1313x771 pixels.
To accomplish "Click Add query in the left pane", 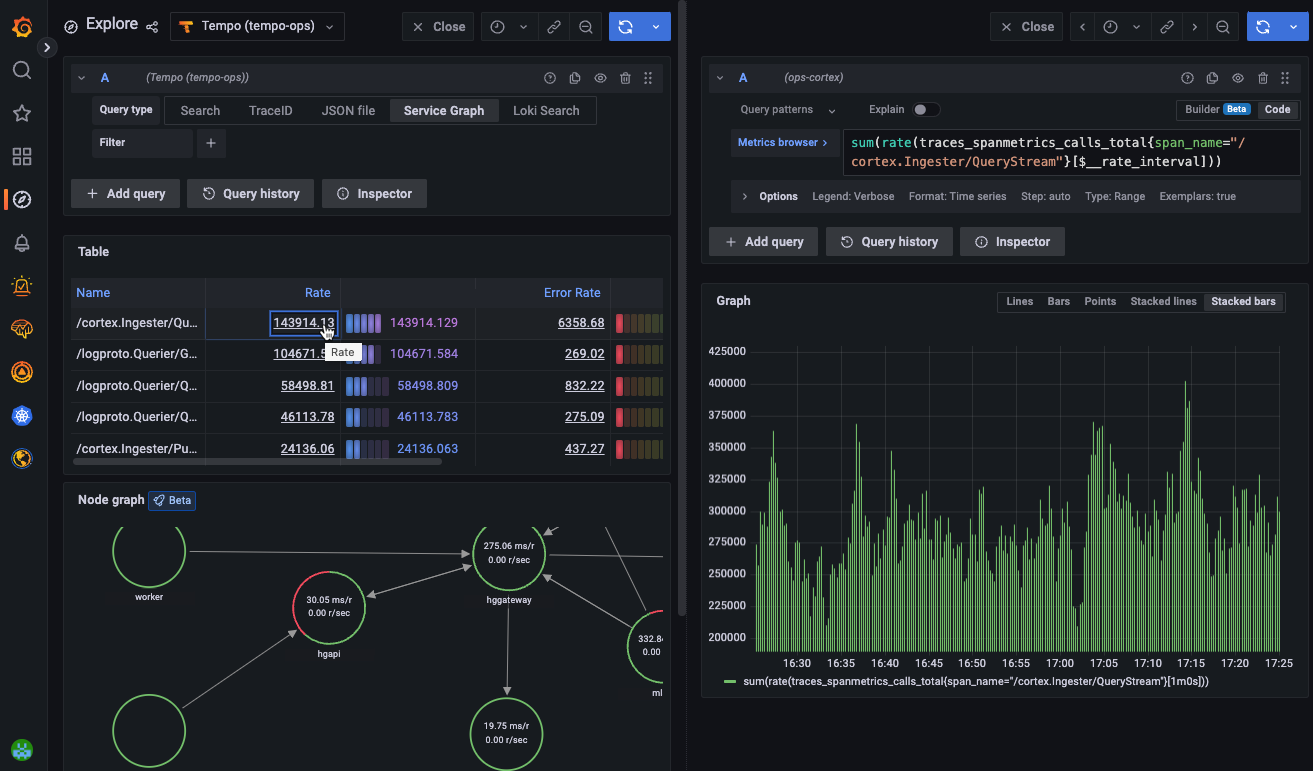I will pos(125,194).
